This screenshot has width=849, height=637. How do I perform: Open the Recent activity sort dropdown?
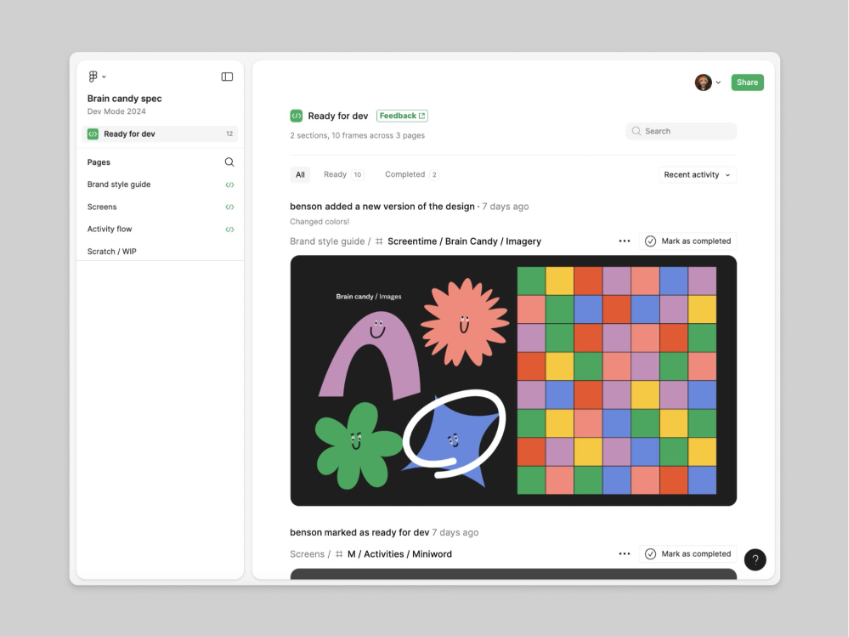696,174
